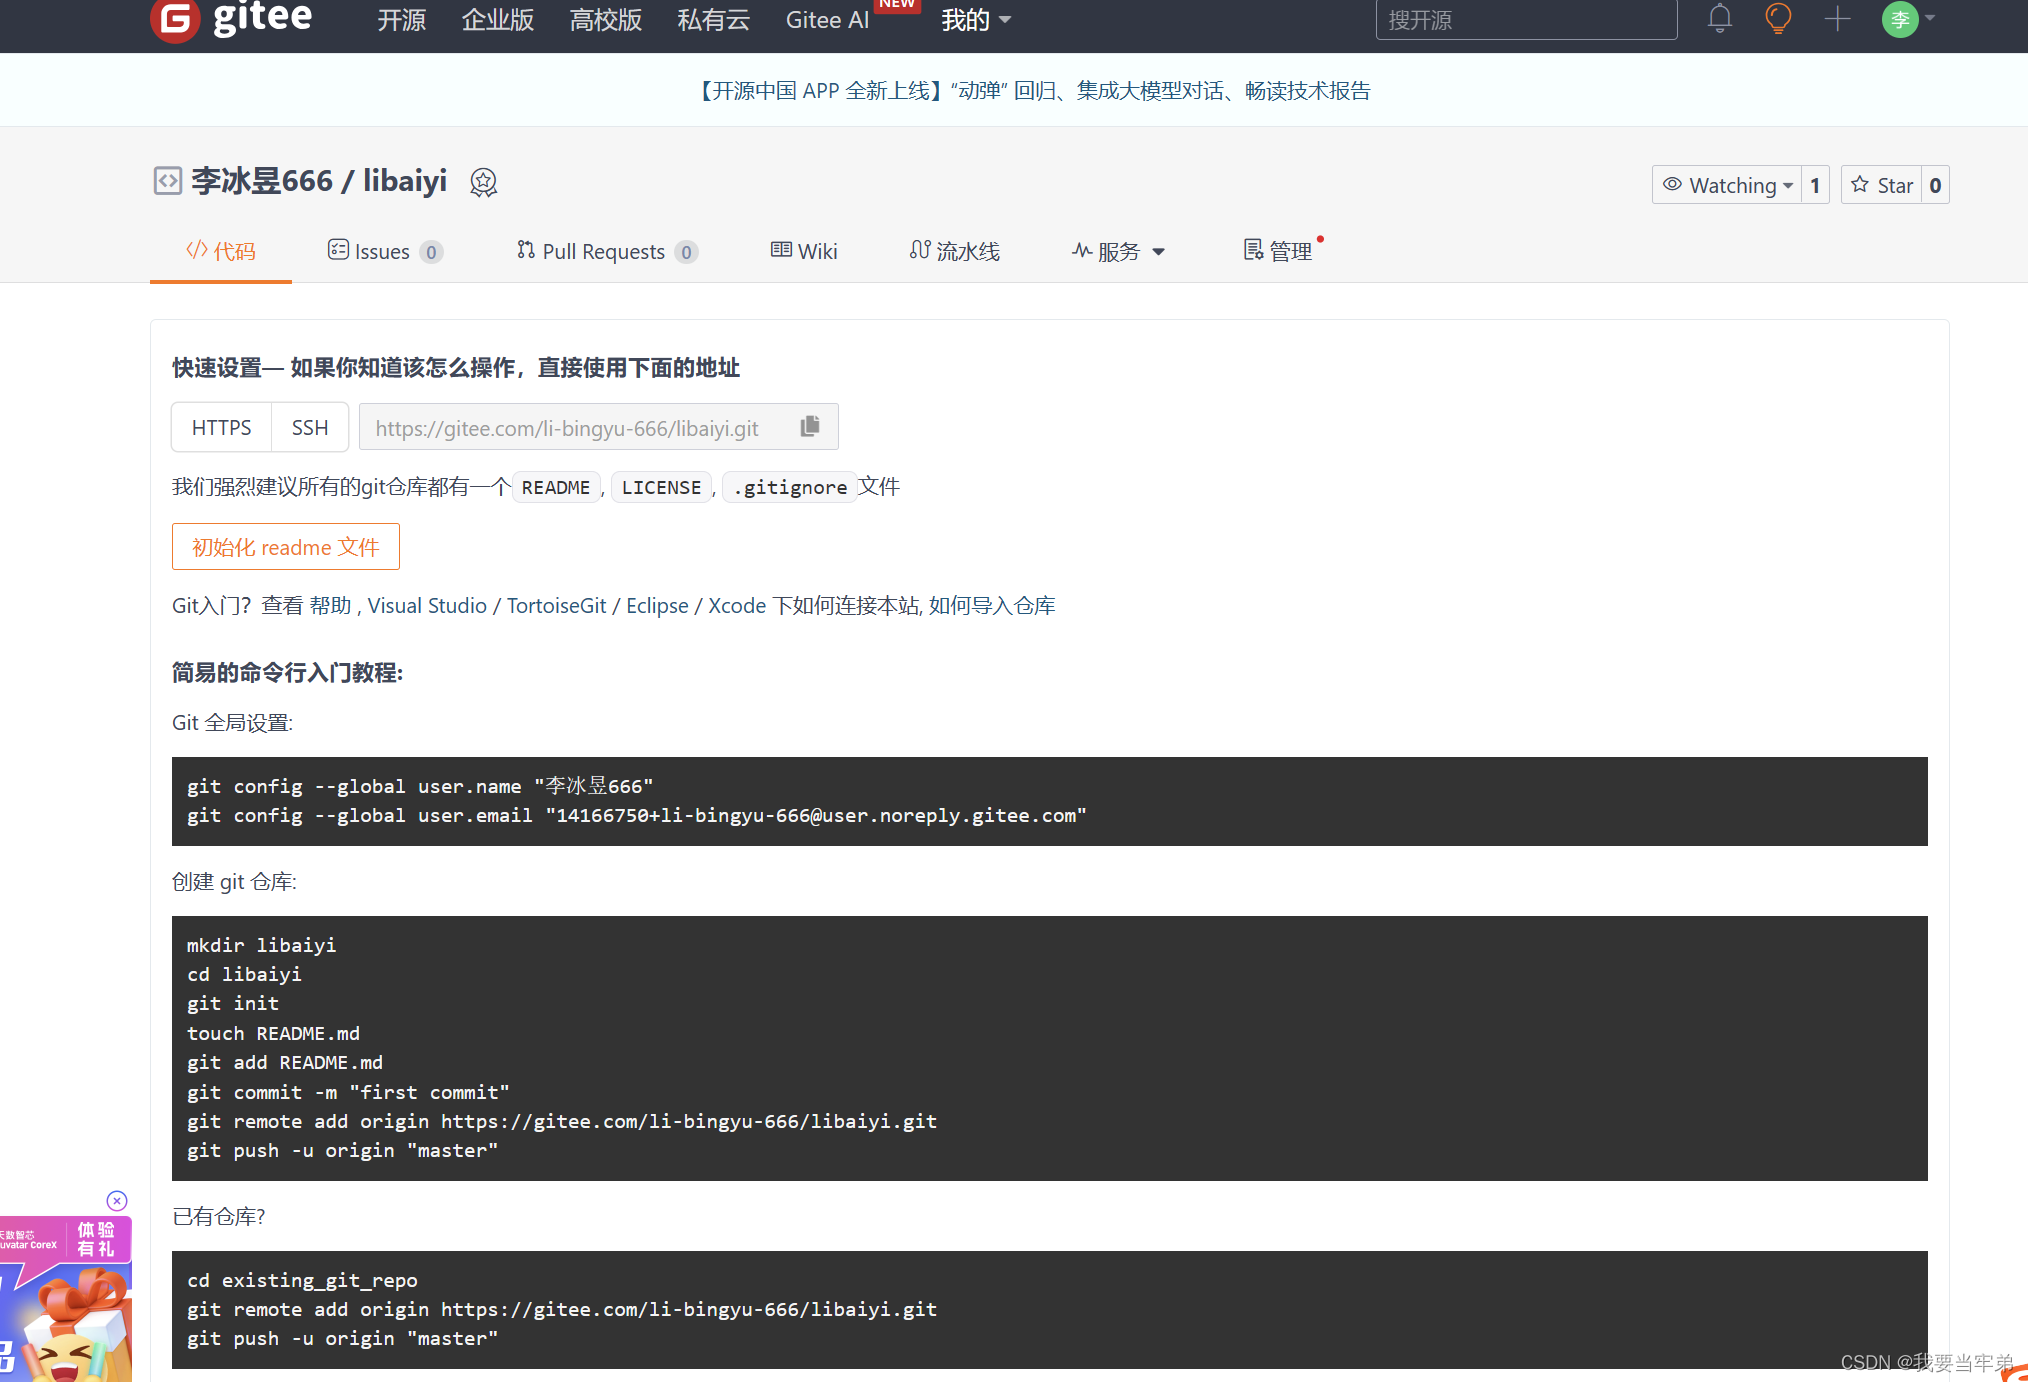
Task: Select the HTTPS clone protocol
Action: pos(221,428)
